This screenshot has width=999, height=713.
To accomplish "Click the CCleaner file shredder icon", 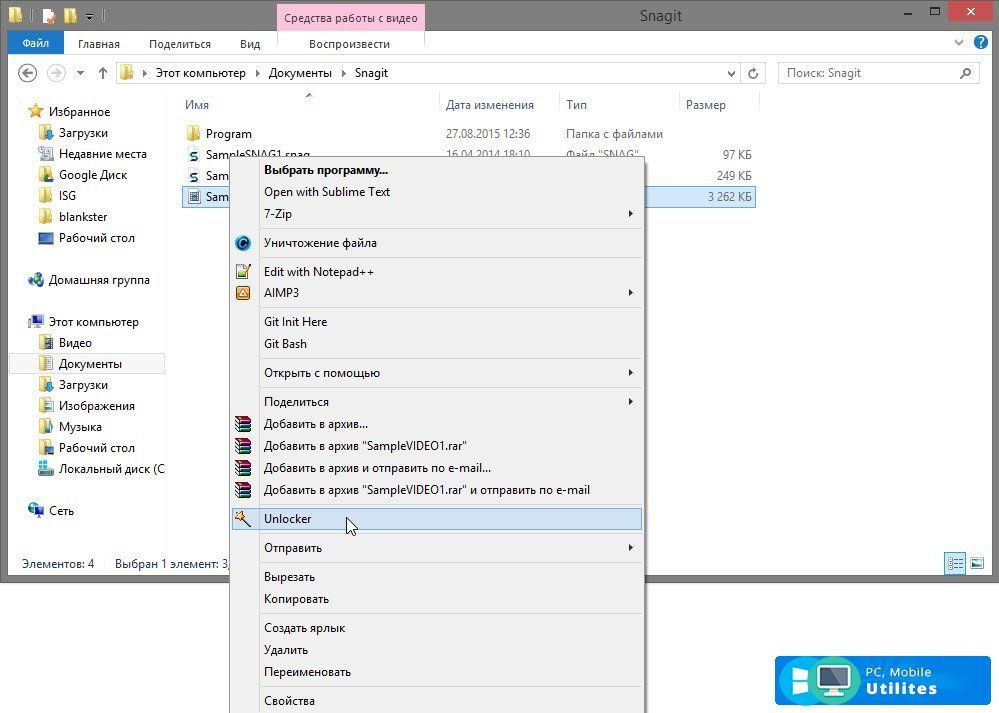I will pyautogui.click(x=243, y=243).
